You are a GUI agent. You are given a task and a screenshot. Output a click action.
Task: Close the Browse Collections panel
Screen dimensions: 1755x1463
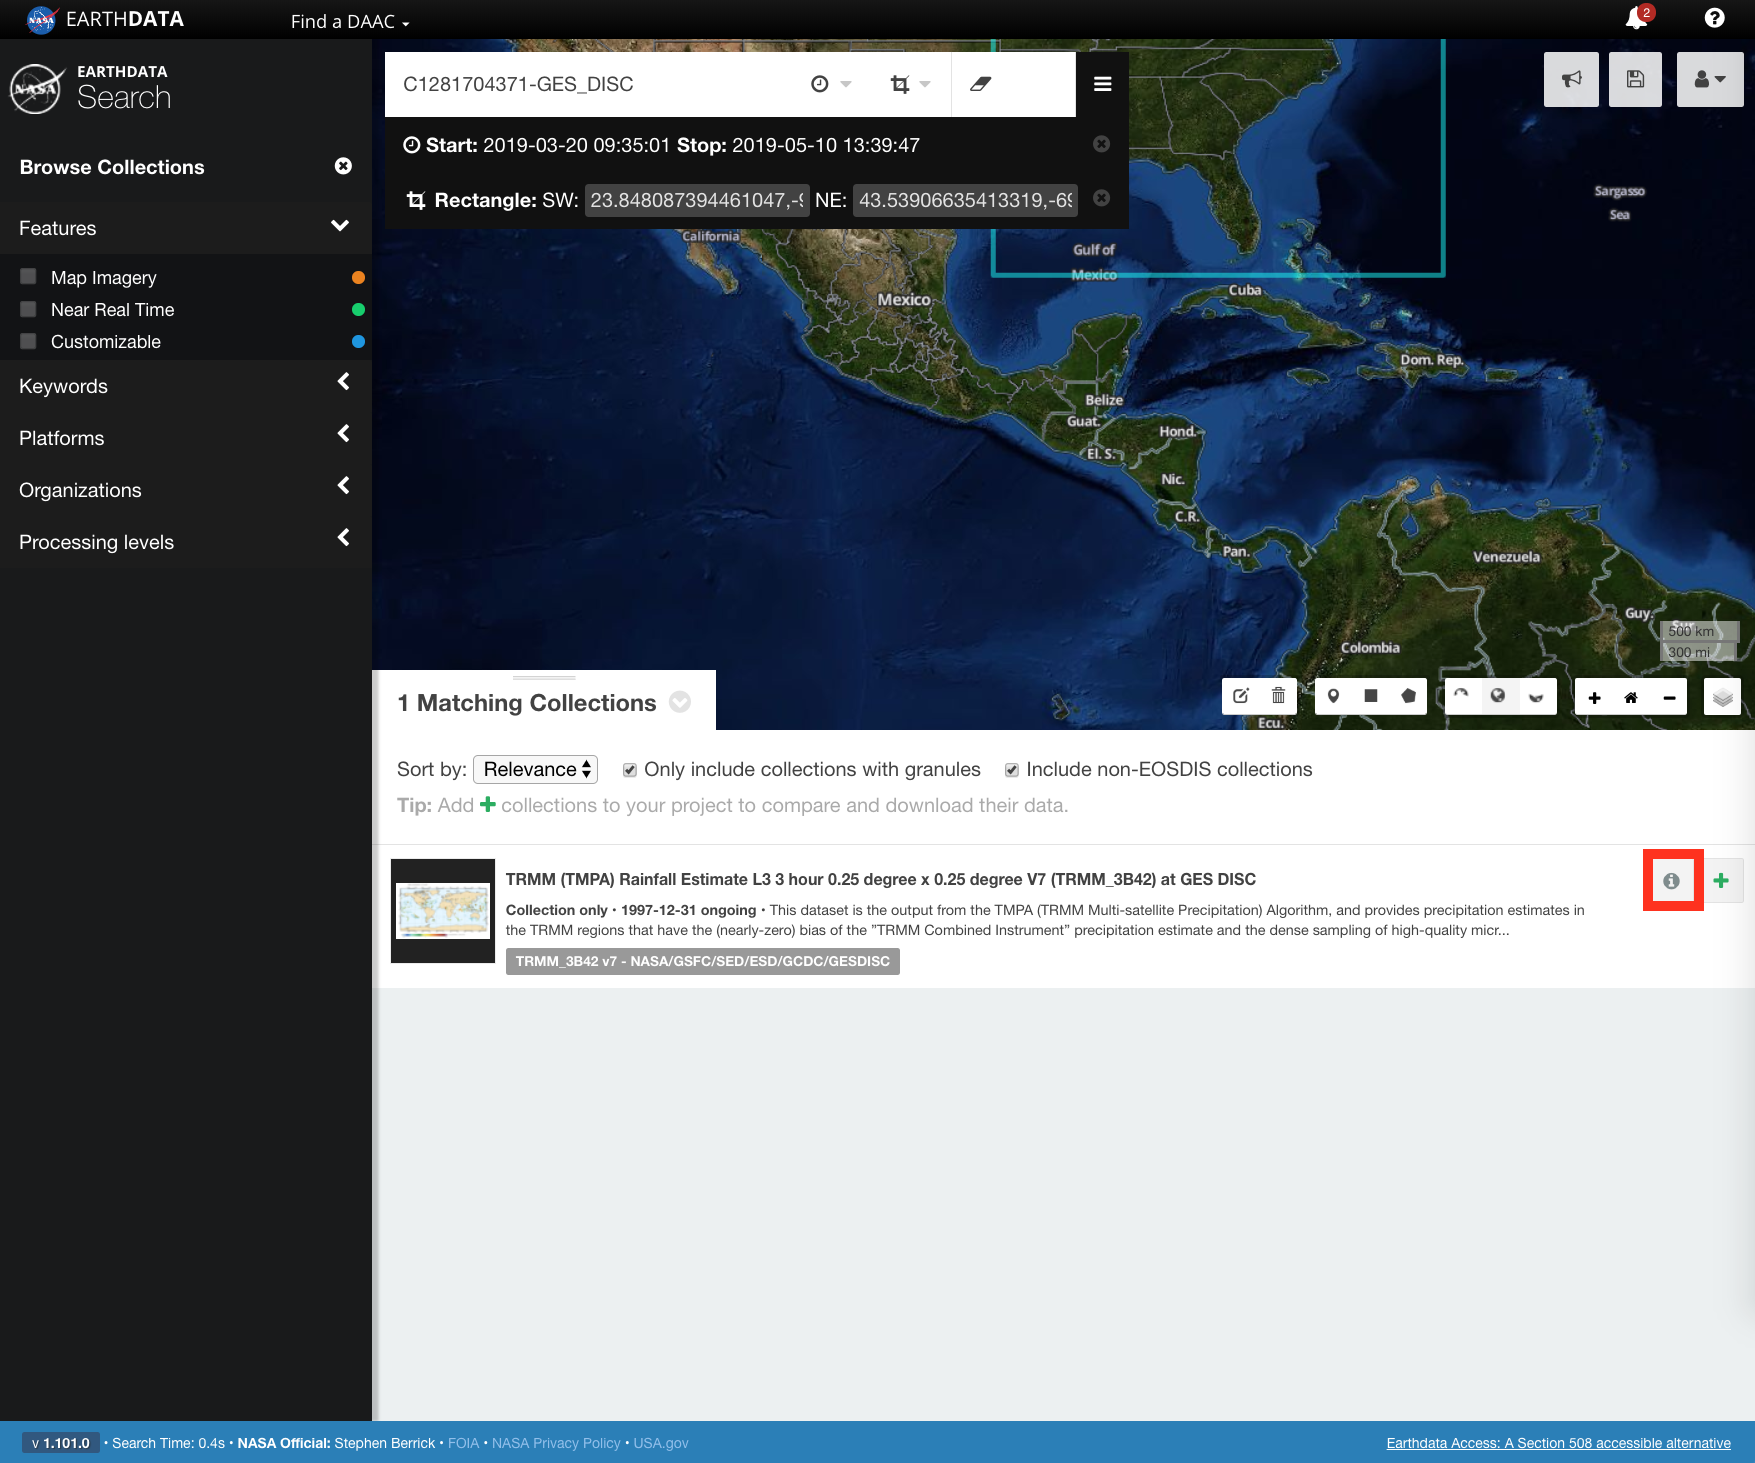[343, 166]
